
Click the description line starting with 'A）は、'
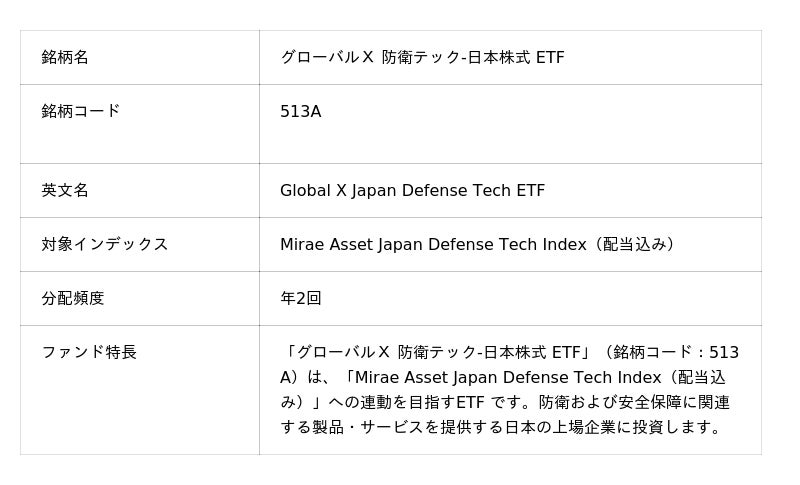coord(503,377)
